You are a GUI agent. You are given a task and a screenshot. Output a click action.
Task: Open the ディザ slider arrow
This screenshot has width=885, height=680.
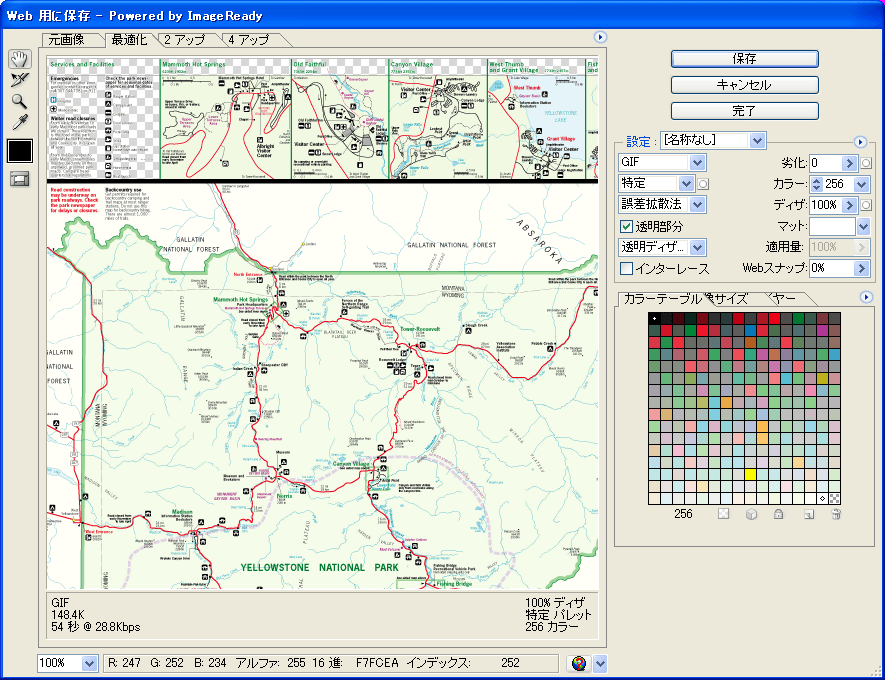pyautogui.click(x=849, y=205)
